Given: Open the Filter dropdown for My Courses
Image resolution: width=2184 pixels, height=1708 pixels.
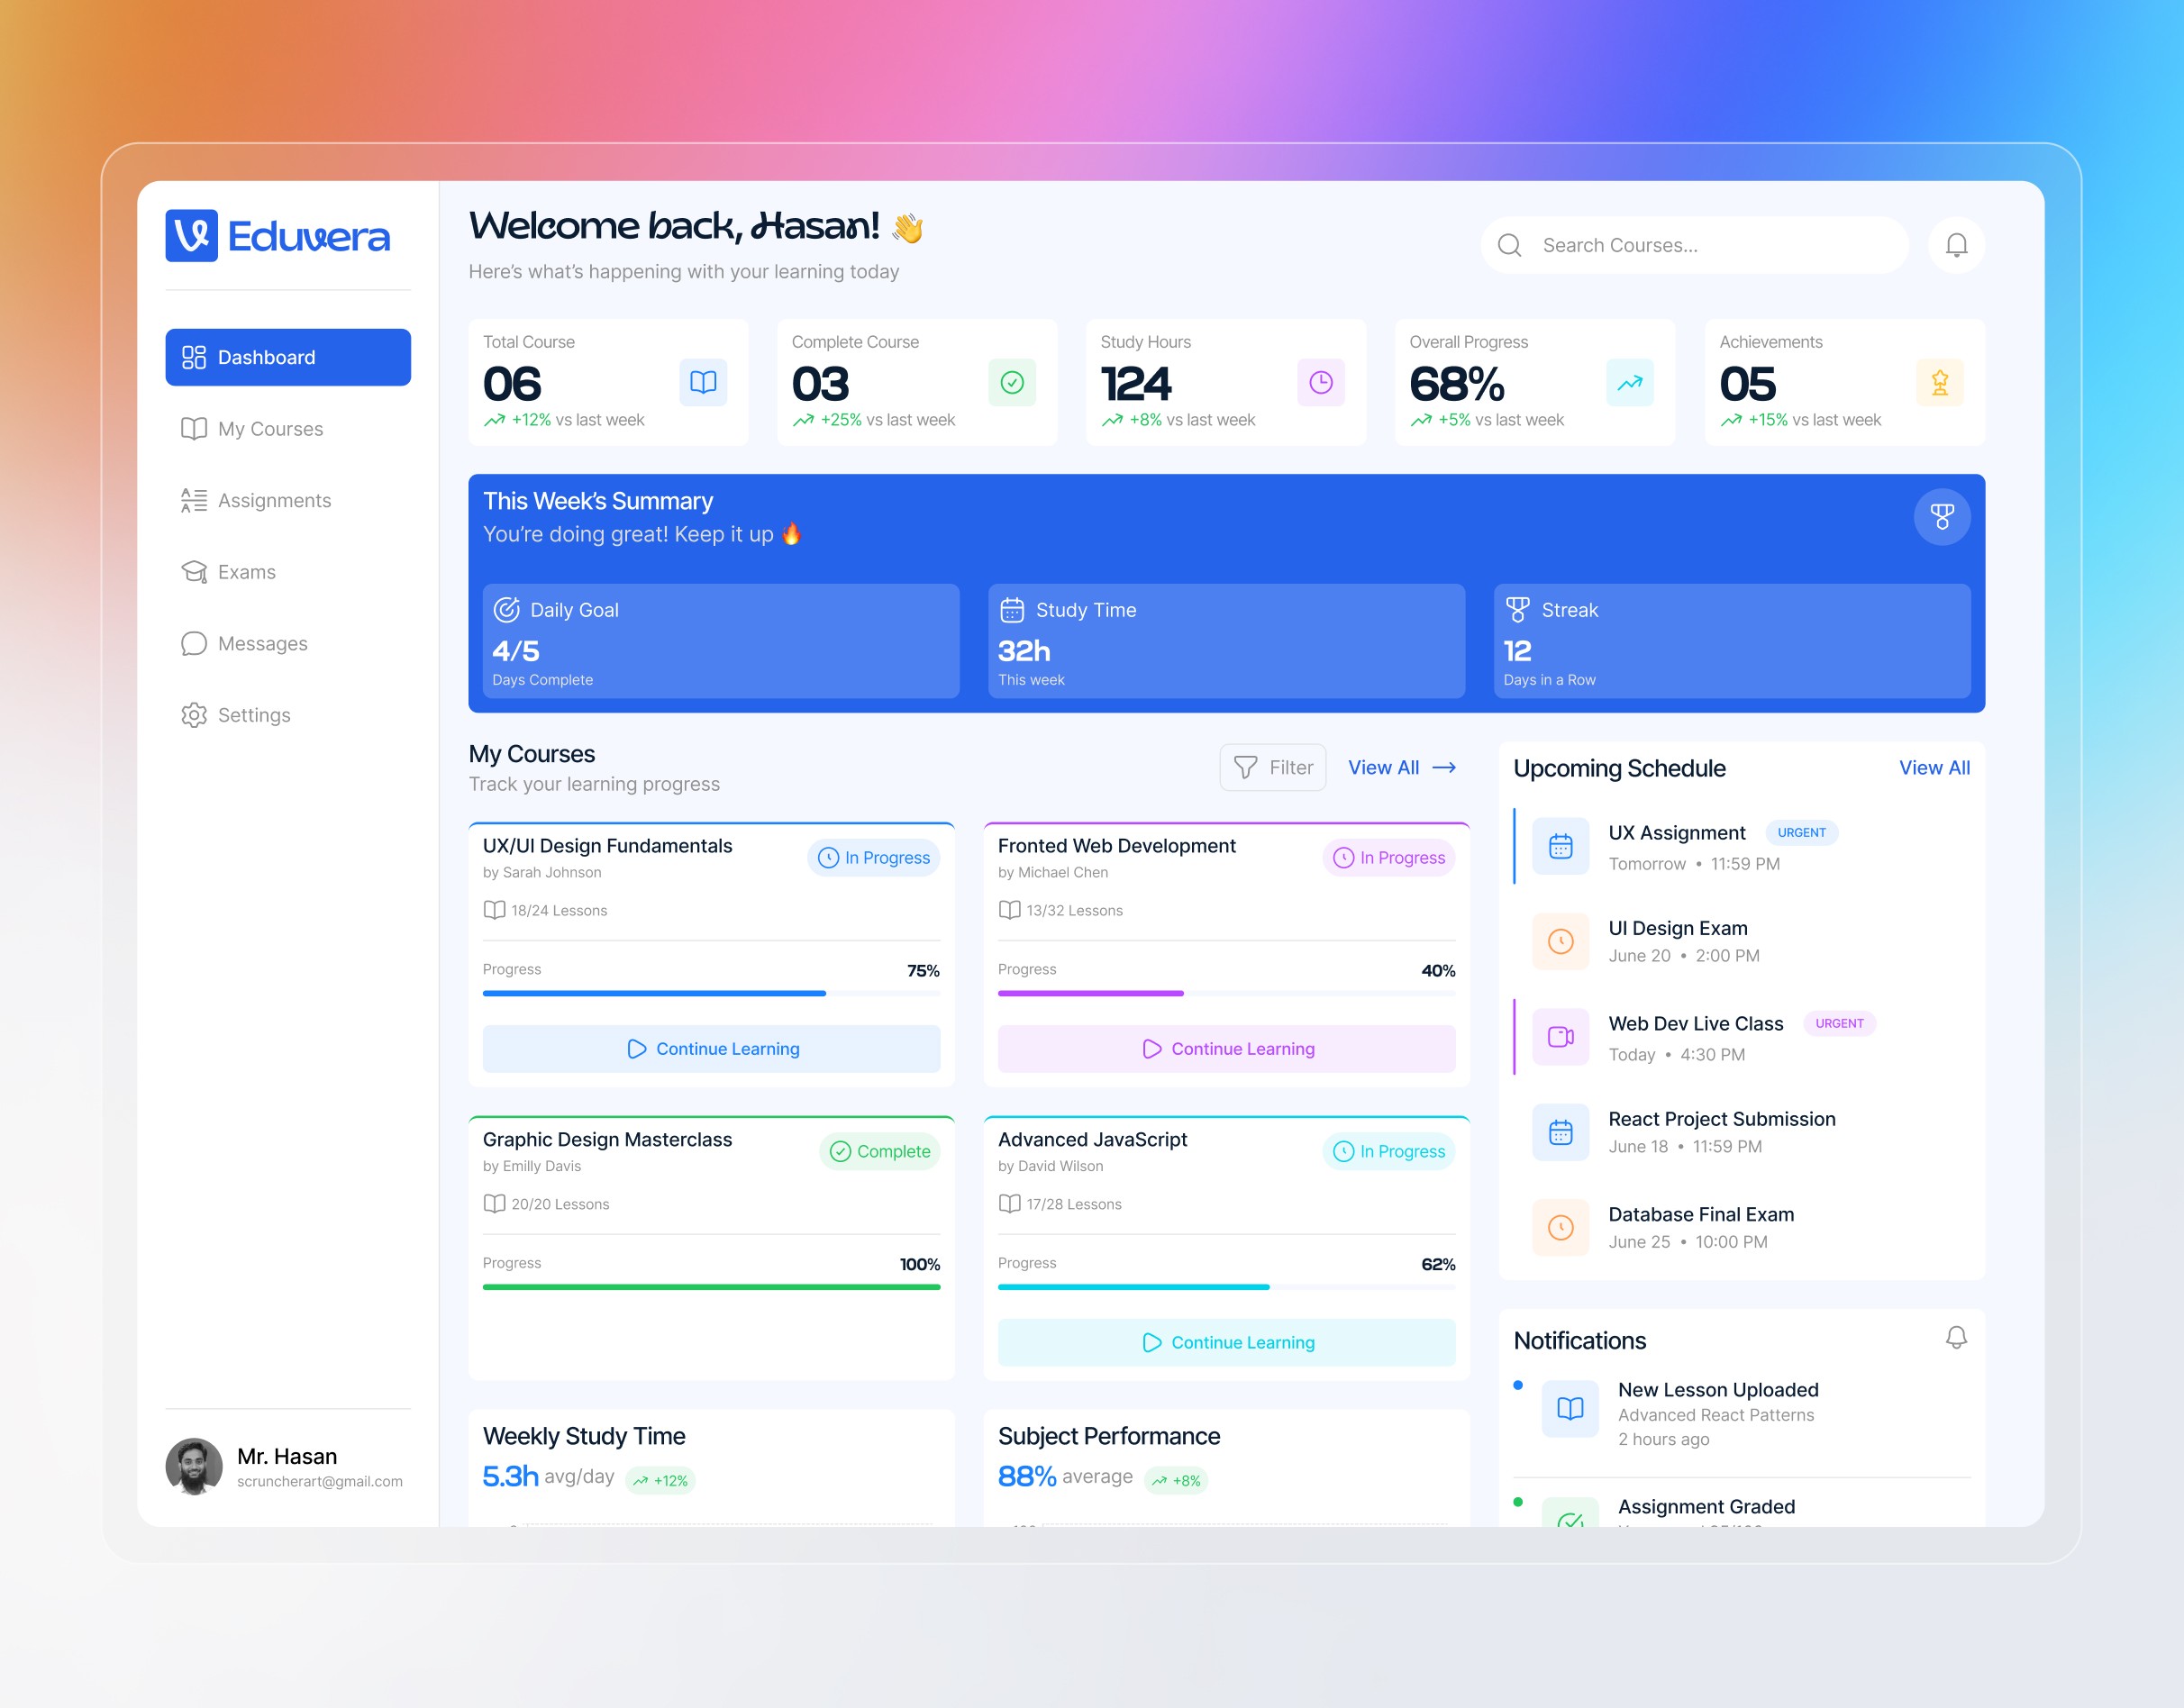Looking at the screenshot, I should 1272,767.
